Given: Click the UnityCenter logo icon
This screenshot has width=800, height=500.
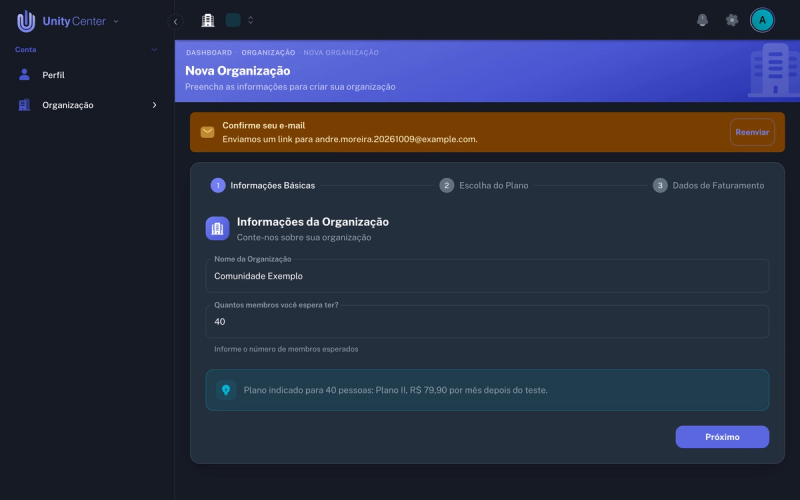Looking at the screenshot, I should pyautogui.click(x=26, y=21).
